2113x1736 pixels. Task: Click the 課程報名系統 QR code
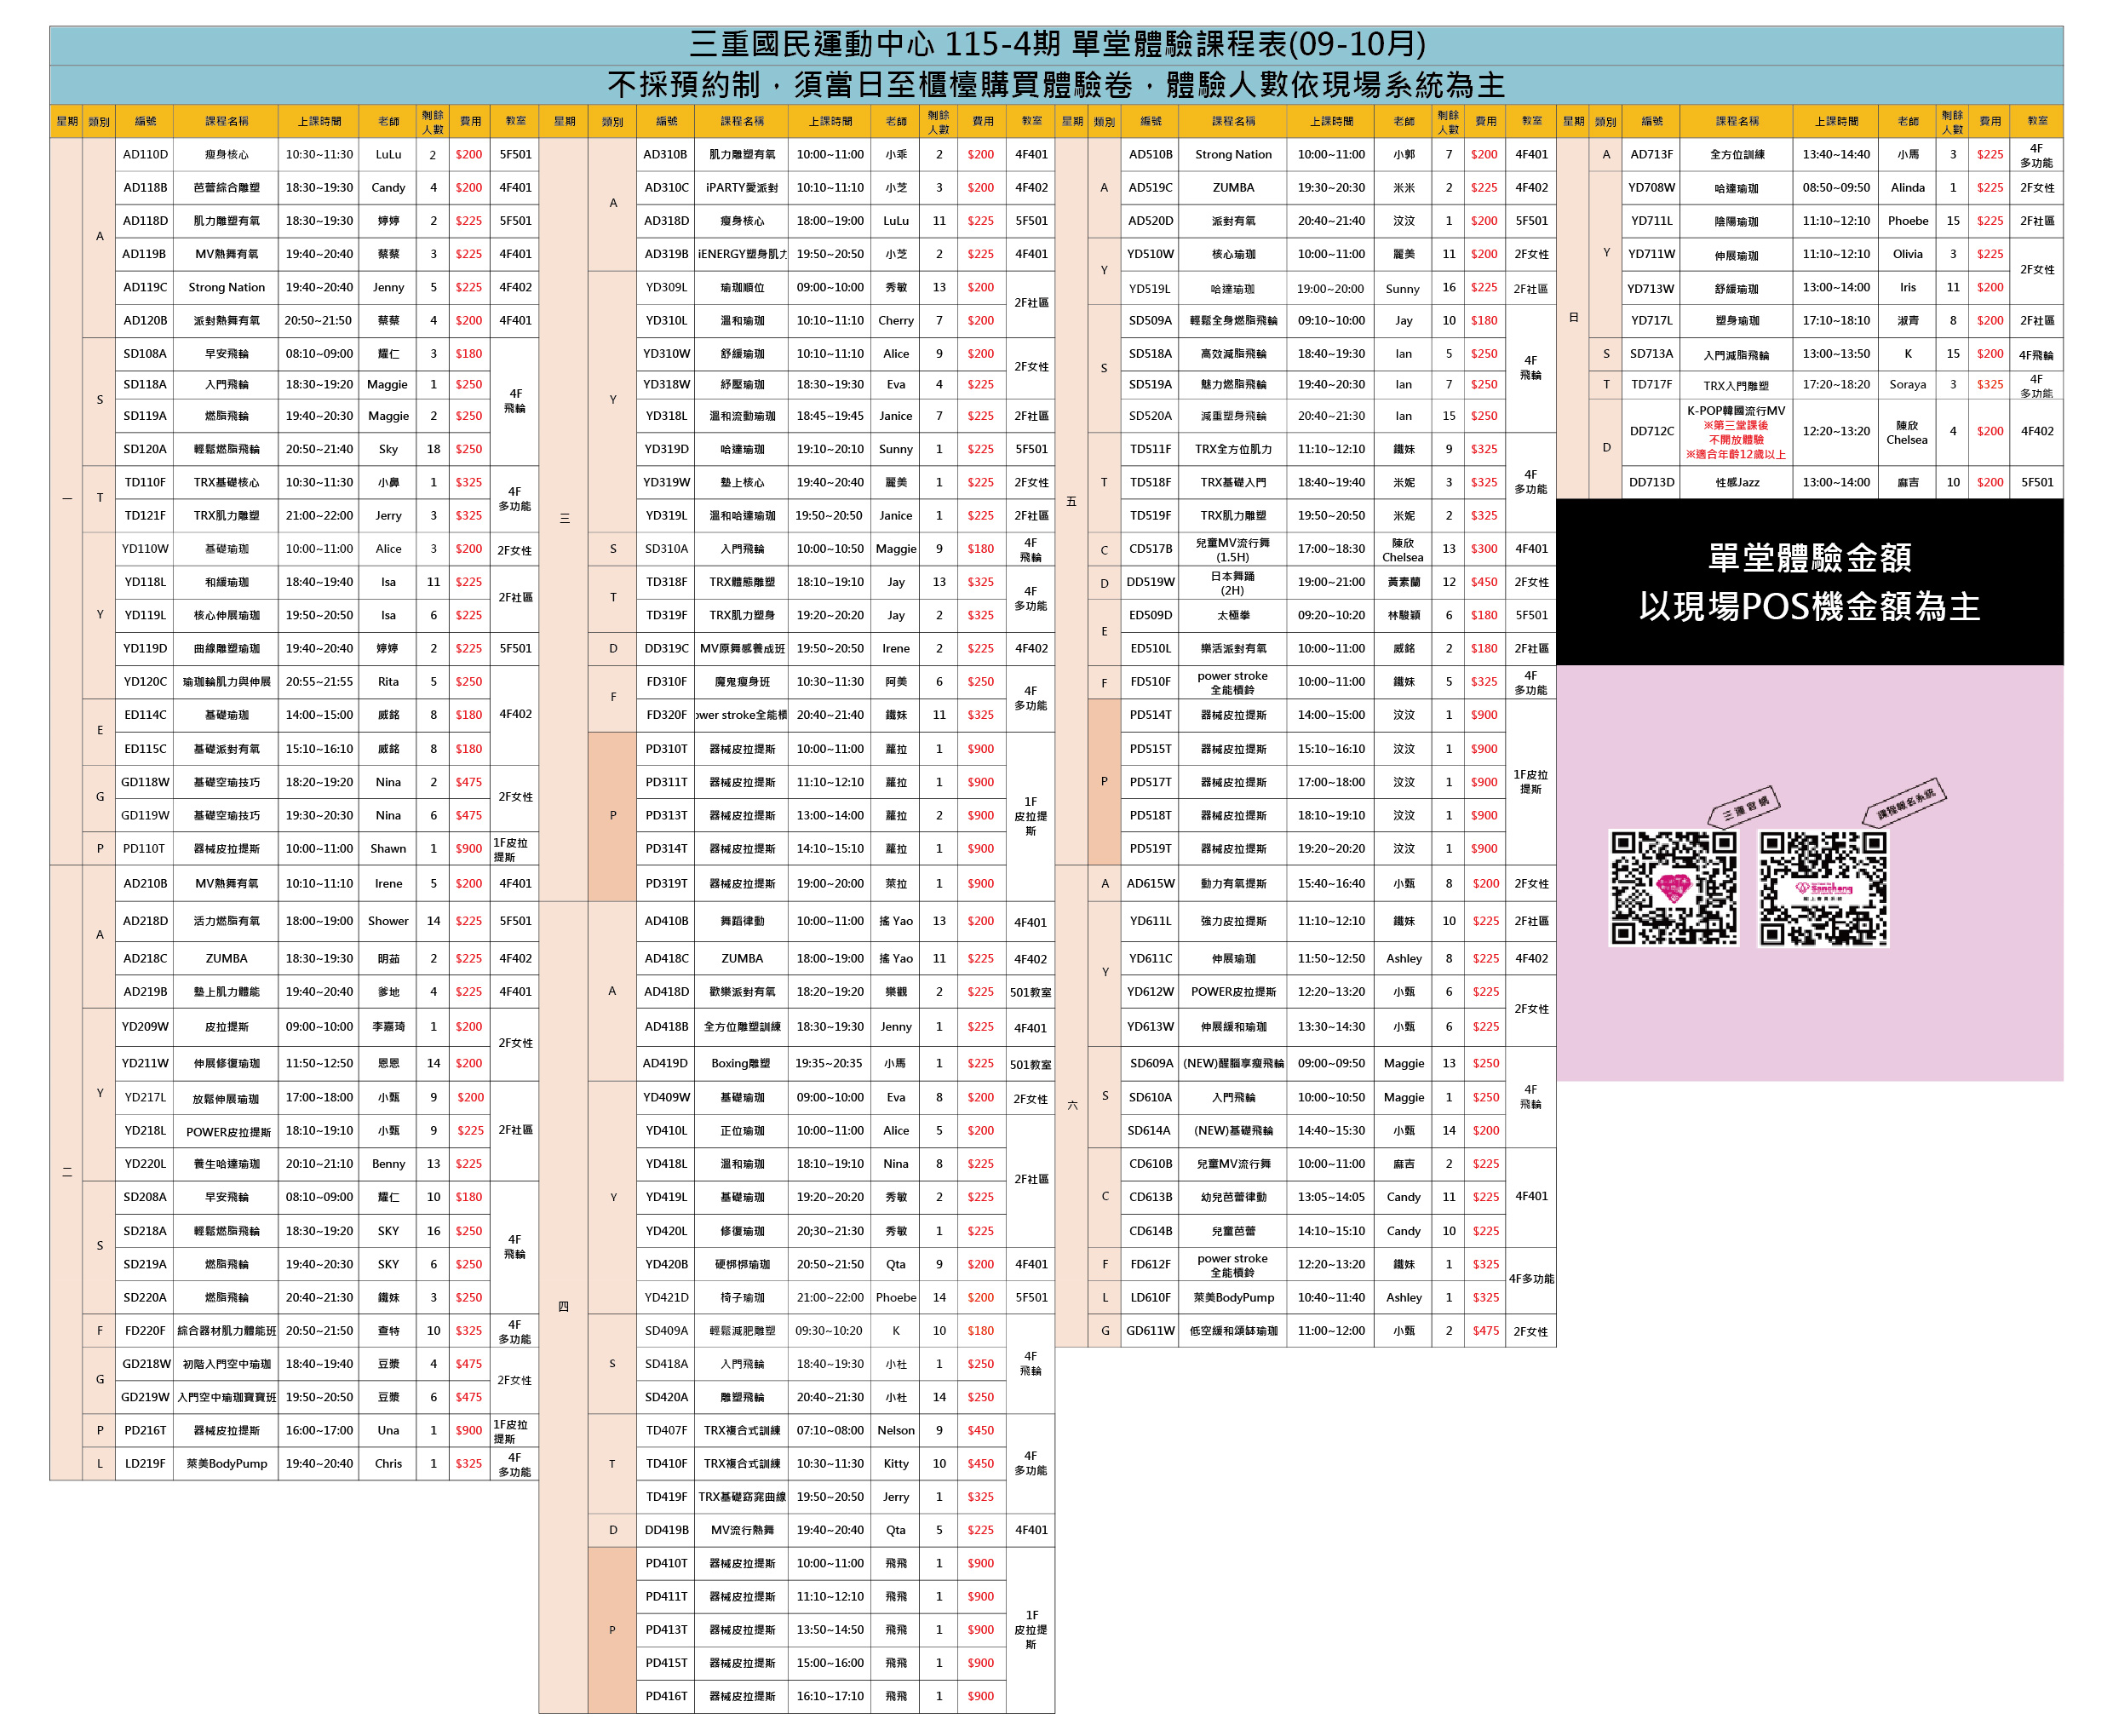1823,888
